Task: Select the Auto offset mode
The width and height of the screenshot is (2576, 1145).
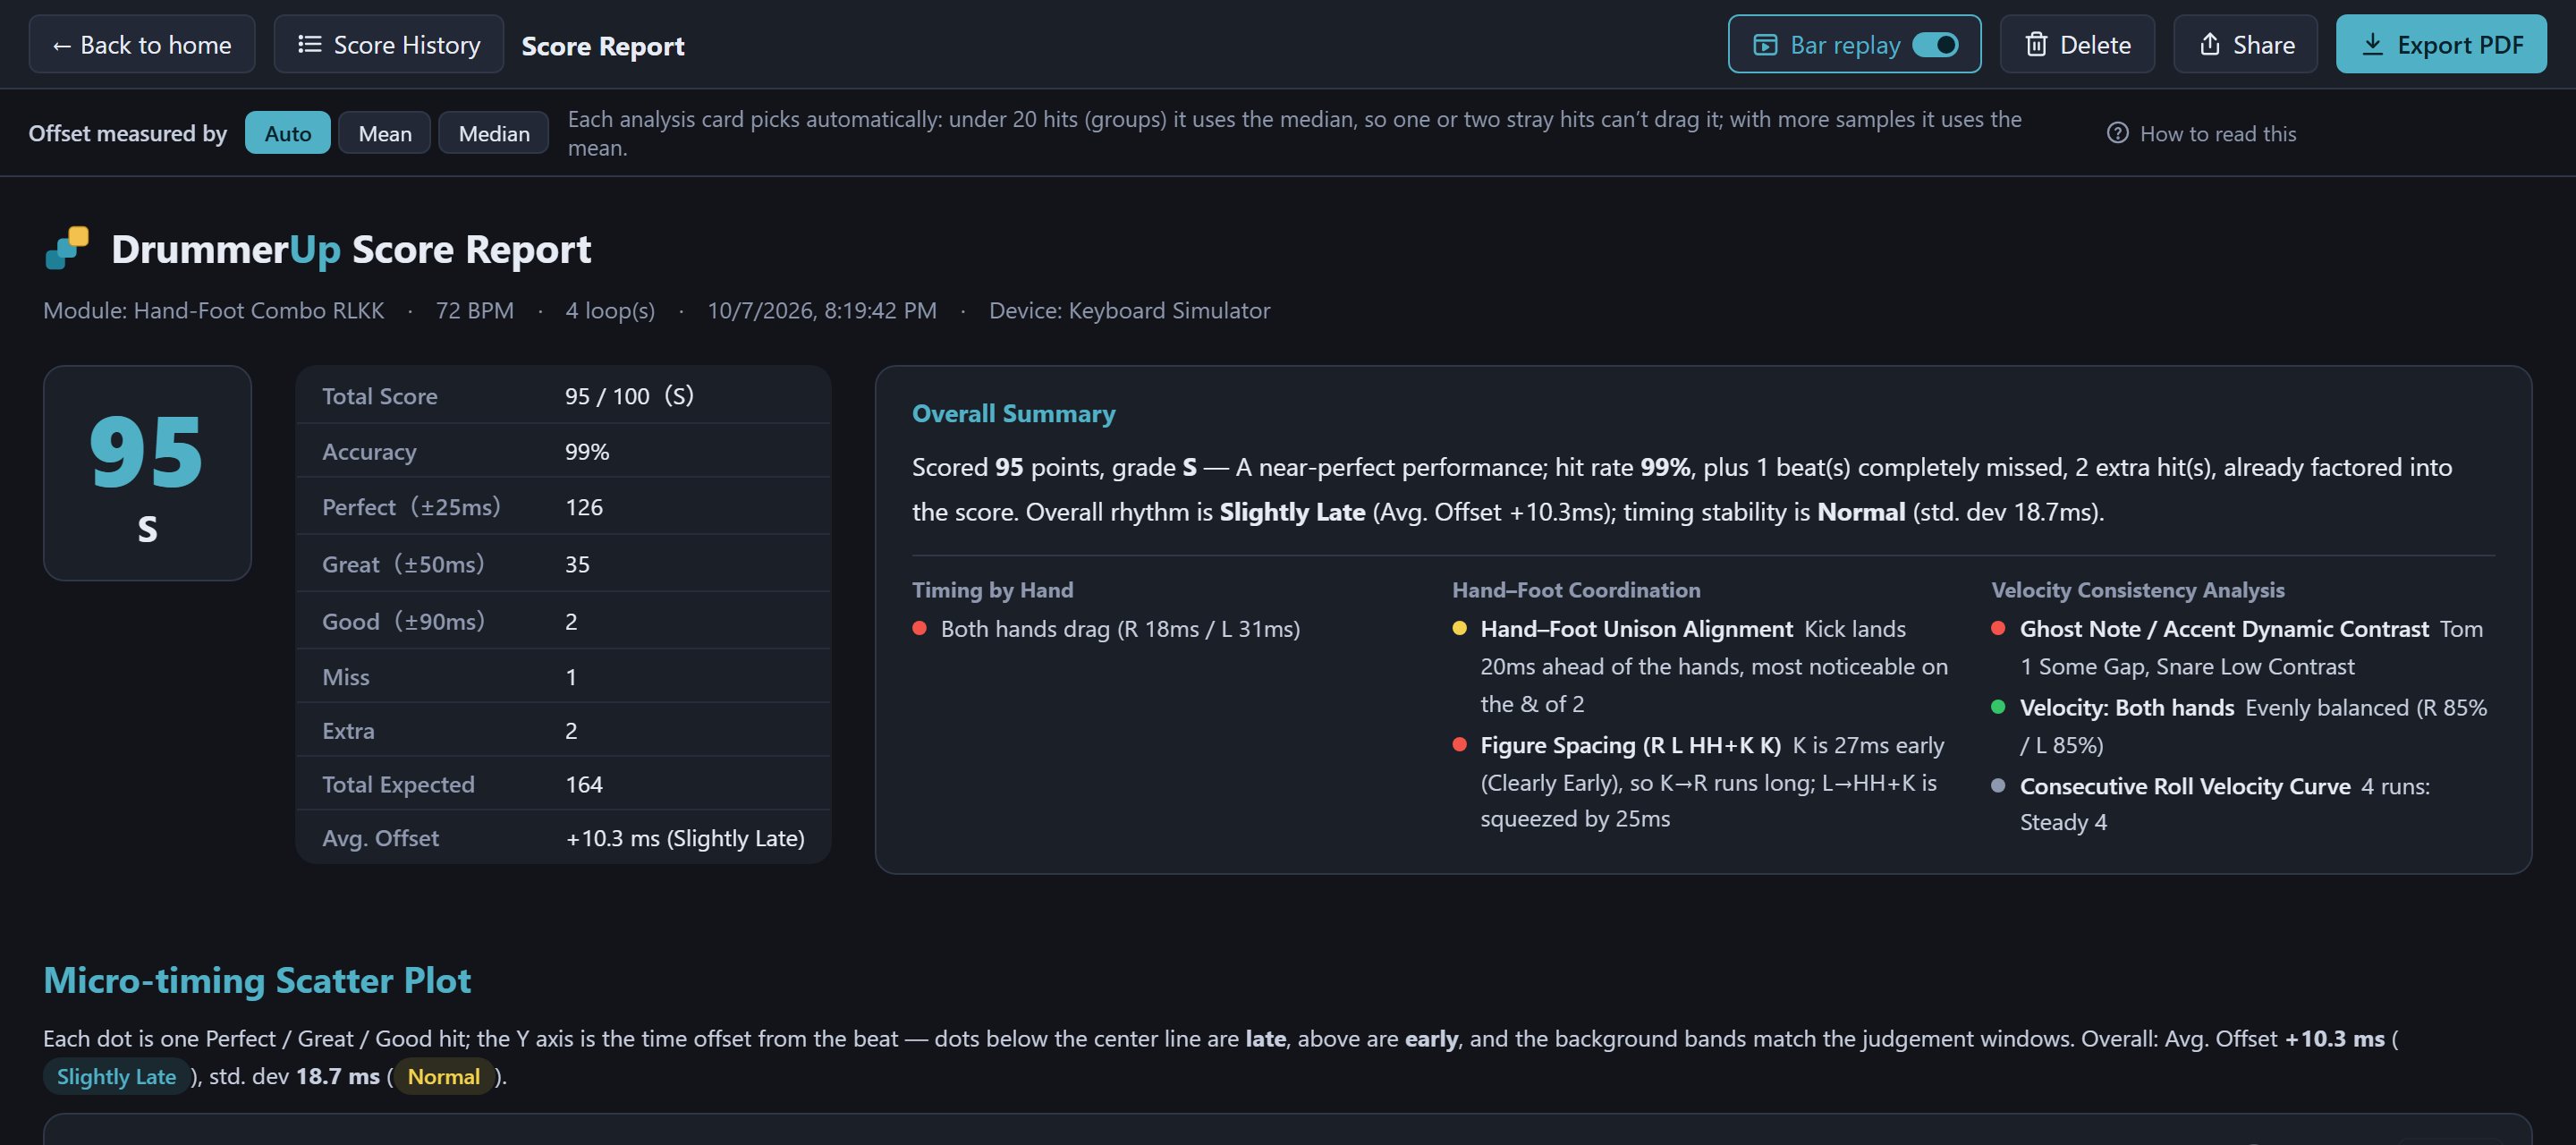Action: 288,133
